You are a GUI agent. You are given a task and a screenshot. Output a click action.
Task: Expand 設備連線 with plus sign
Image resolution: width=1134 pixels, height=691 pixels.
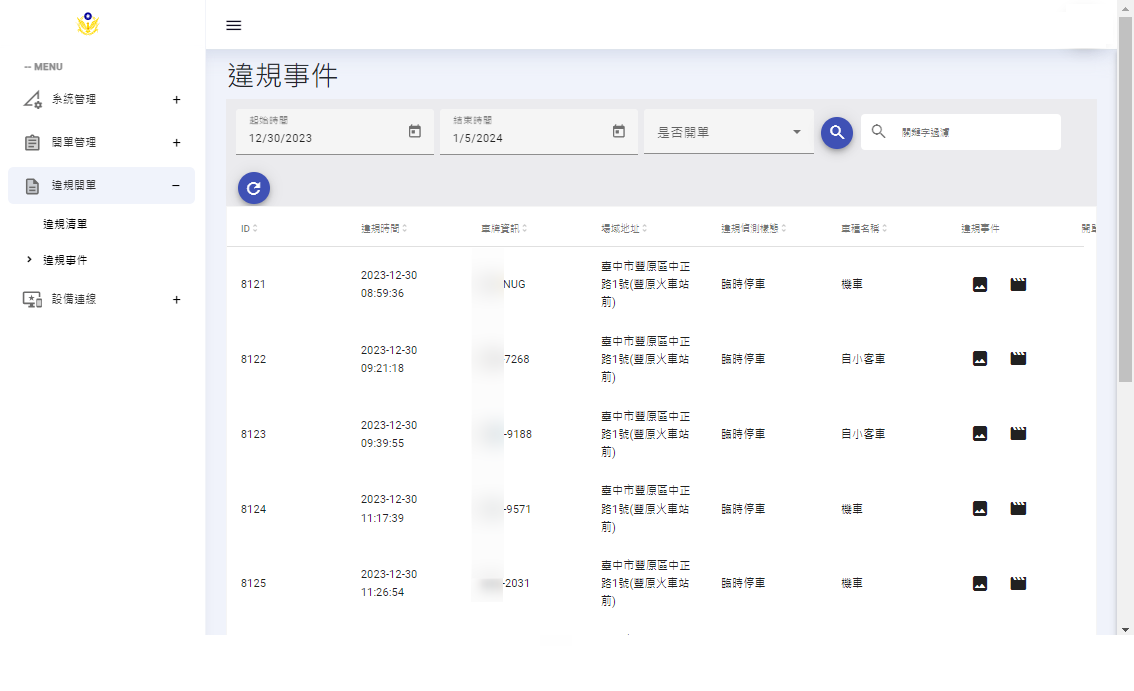click(x=176, y=300)
